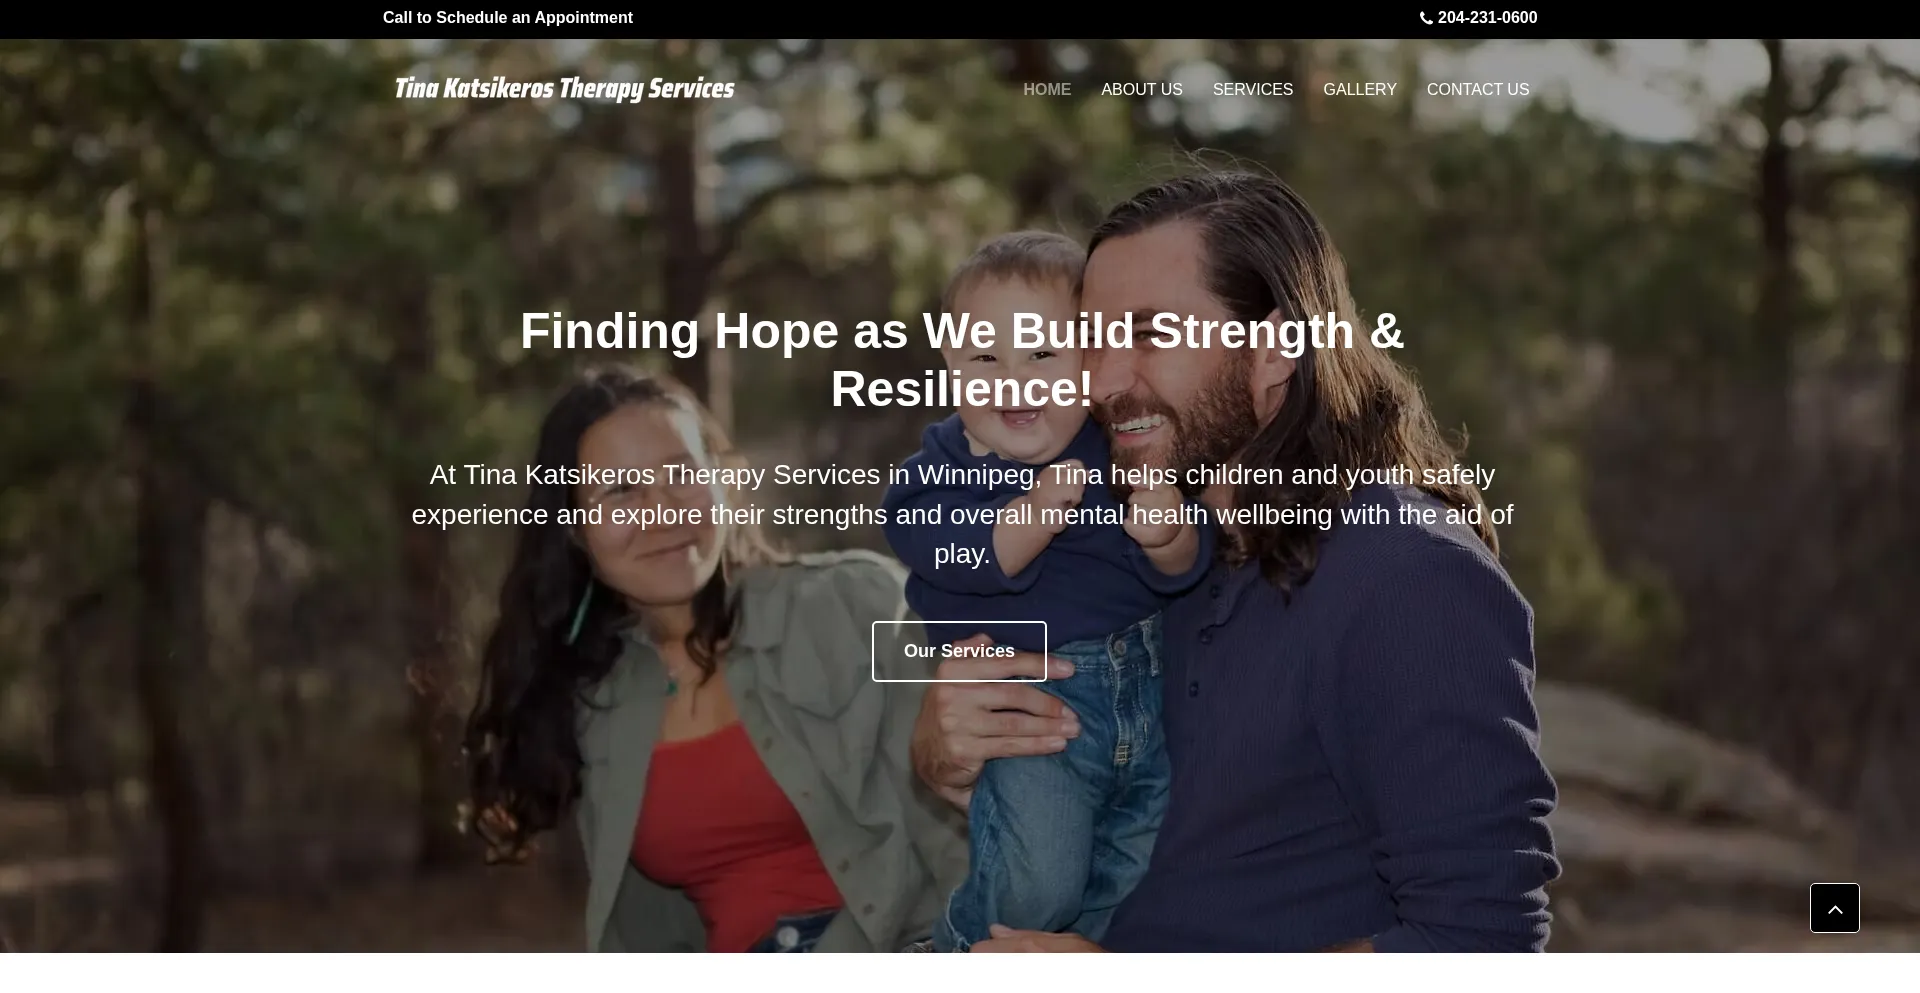Viewport: 1920px width, 993px height.
Task: Open the Tina Katsikeros Therapy Services logo
Action: tap(565, 89)
